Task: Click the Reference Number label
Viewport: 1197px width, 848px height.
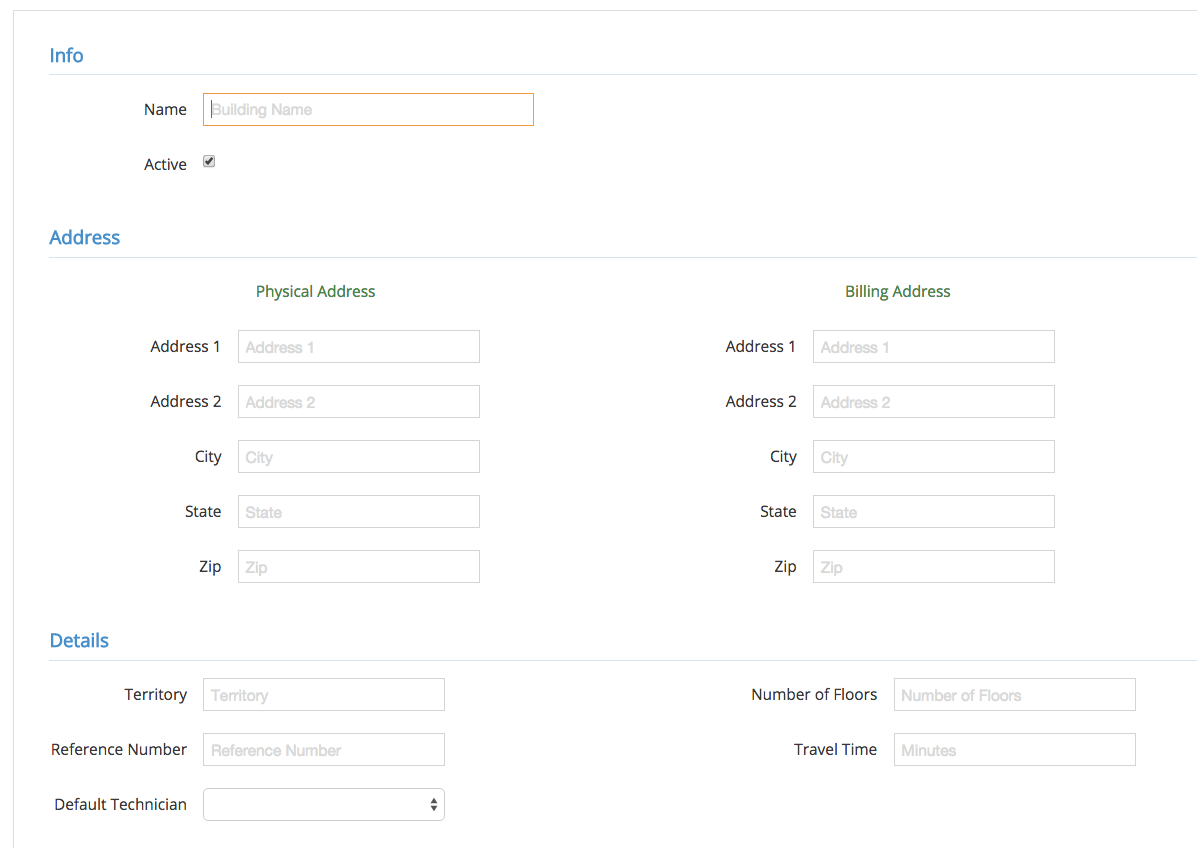Action: point(119,750)
